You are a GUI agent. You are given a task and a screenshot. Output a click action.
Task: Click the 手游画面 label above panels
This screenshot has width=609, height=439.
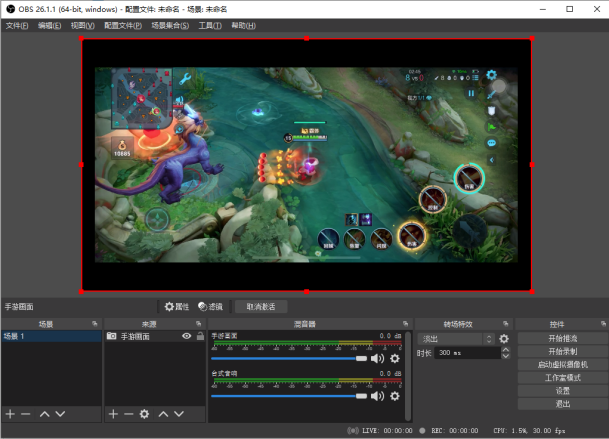19,307
